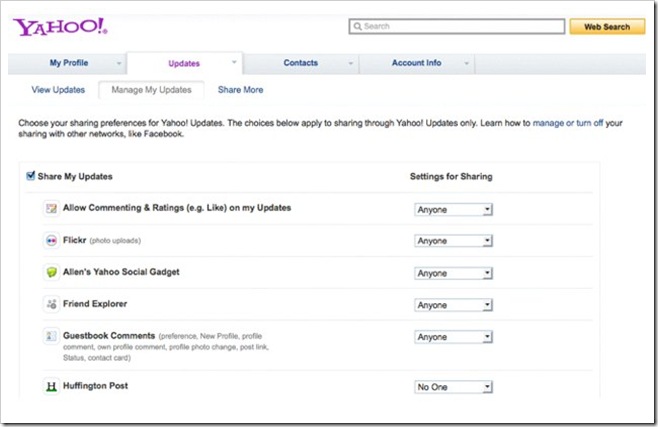Click the Web Search button
The height and width of the screenshot is (427, 658).
point(607,26)
